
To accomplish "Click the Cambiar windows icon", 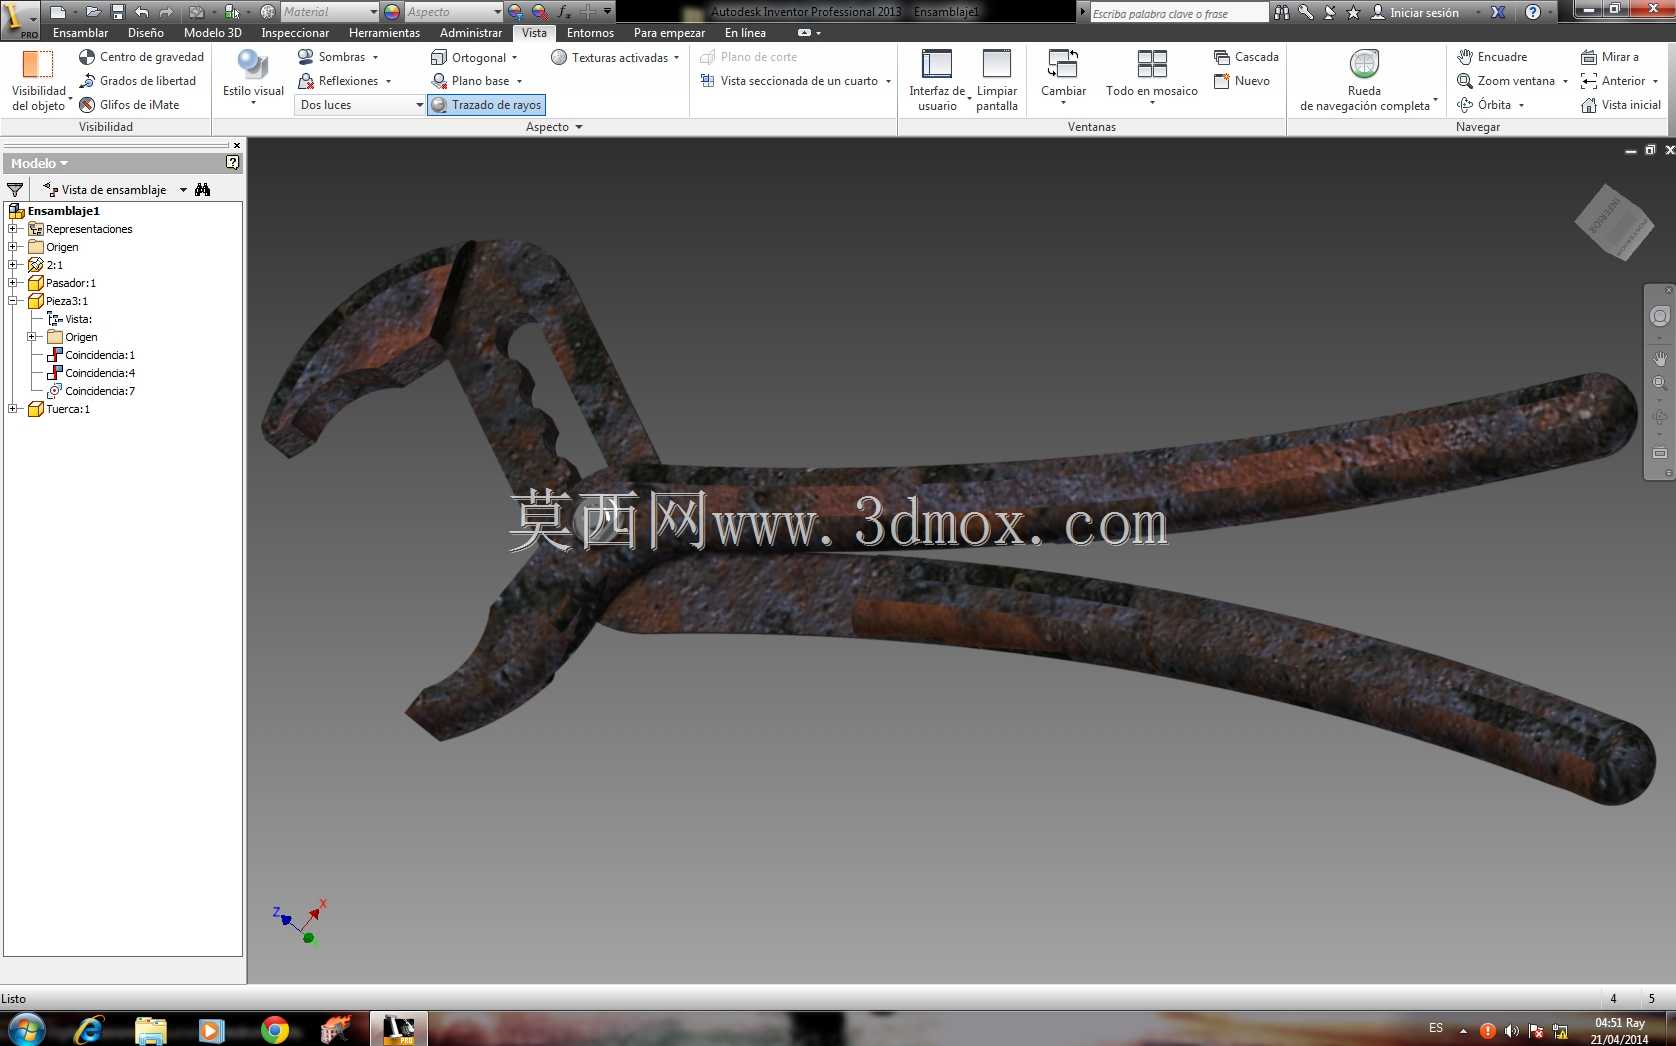I will click(x=1063, y=64).
